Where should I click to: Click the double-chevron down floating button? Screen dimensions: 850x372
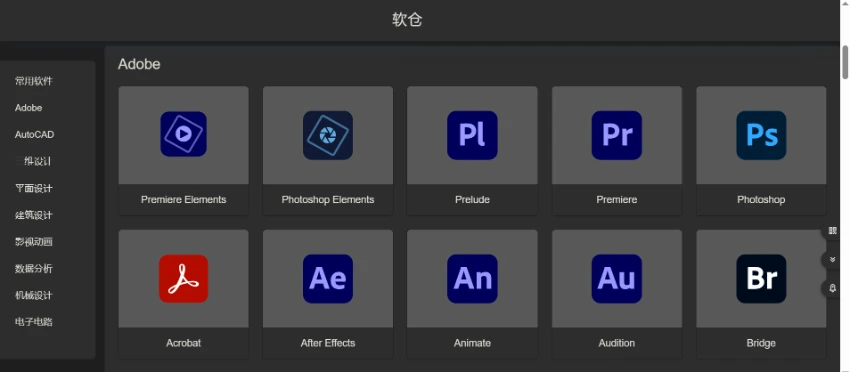(x=833, y=260)
